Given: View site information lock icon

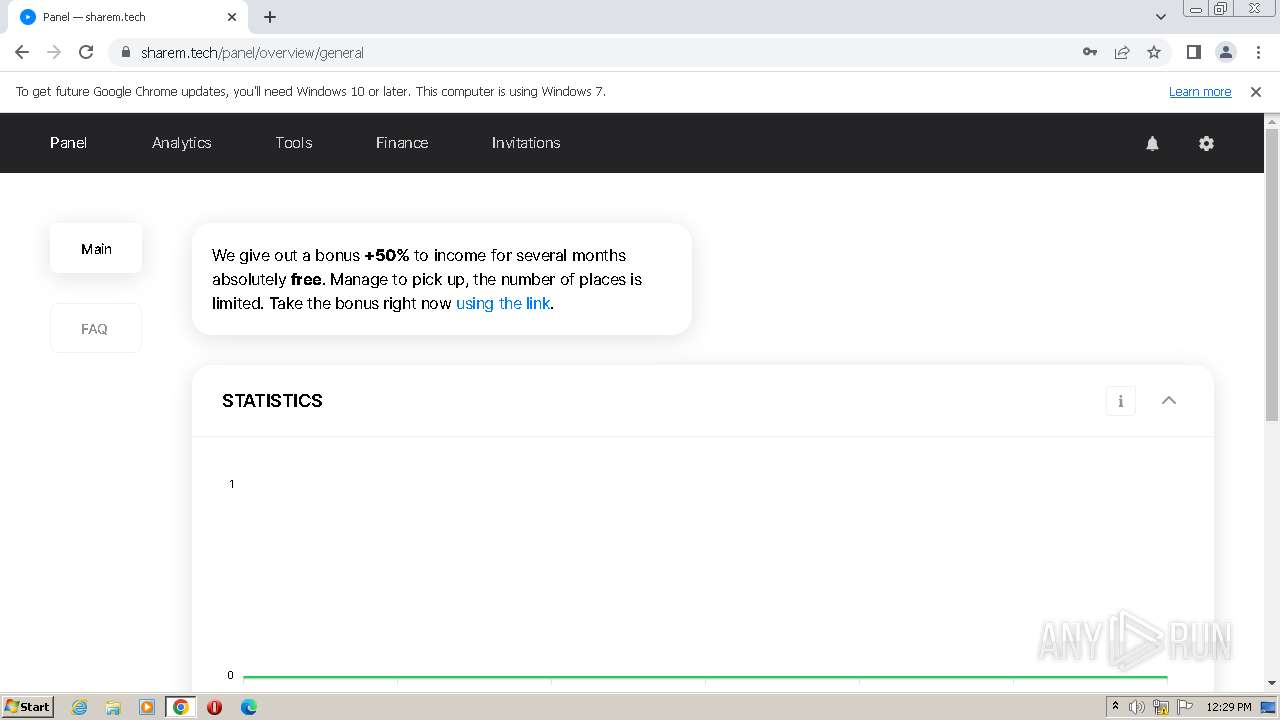Looking at the screenshot, I should tap(126, 52).
